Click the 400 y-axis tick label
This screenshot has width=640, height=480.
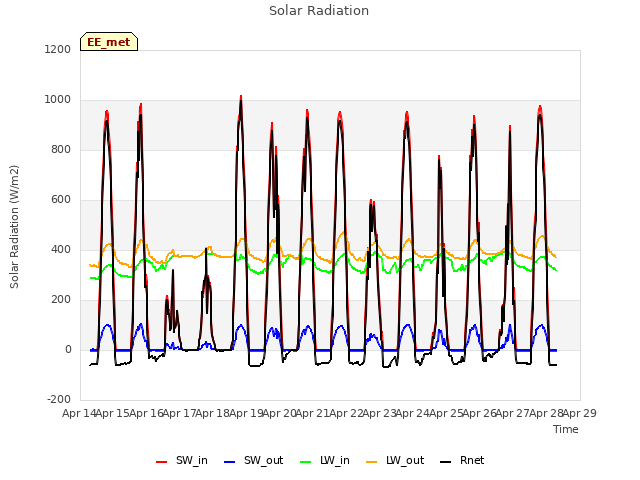coord(61,249)
